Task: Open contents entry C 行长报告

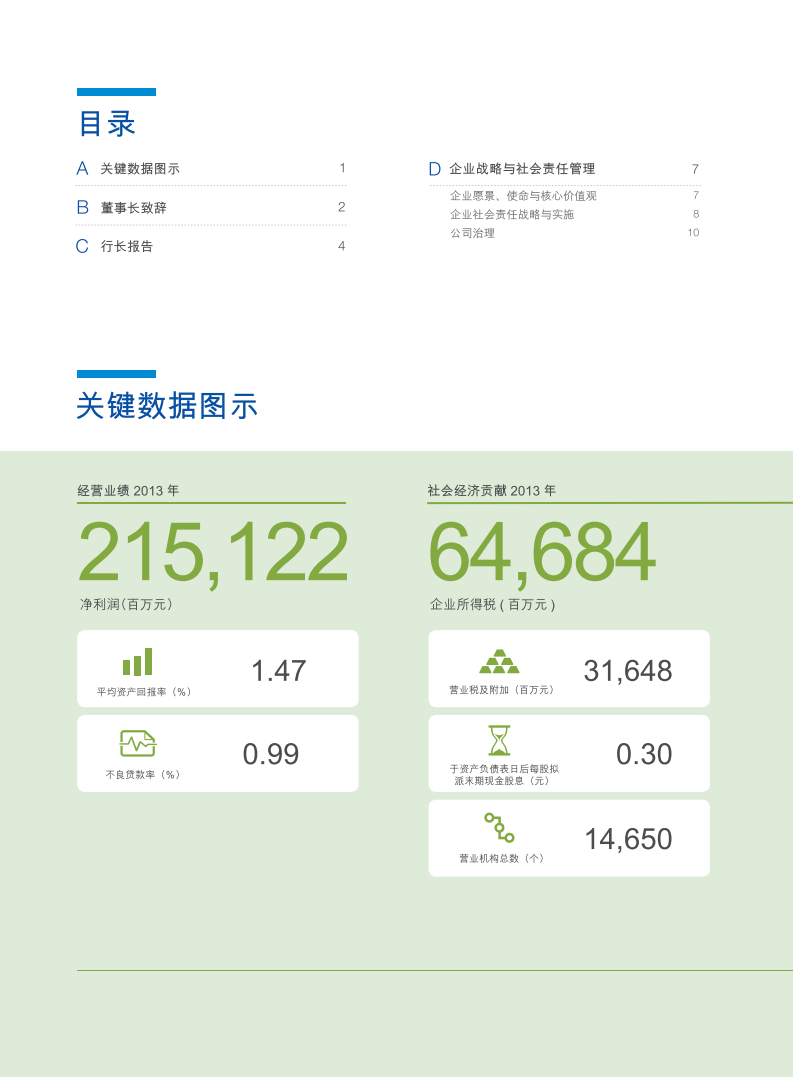Action: click(211, 246)
